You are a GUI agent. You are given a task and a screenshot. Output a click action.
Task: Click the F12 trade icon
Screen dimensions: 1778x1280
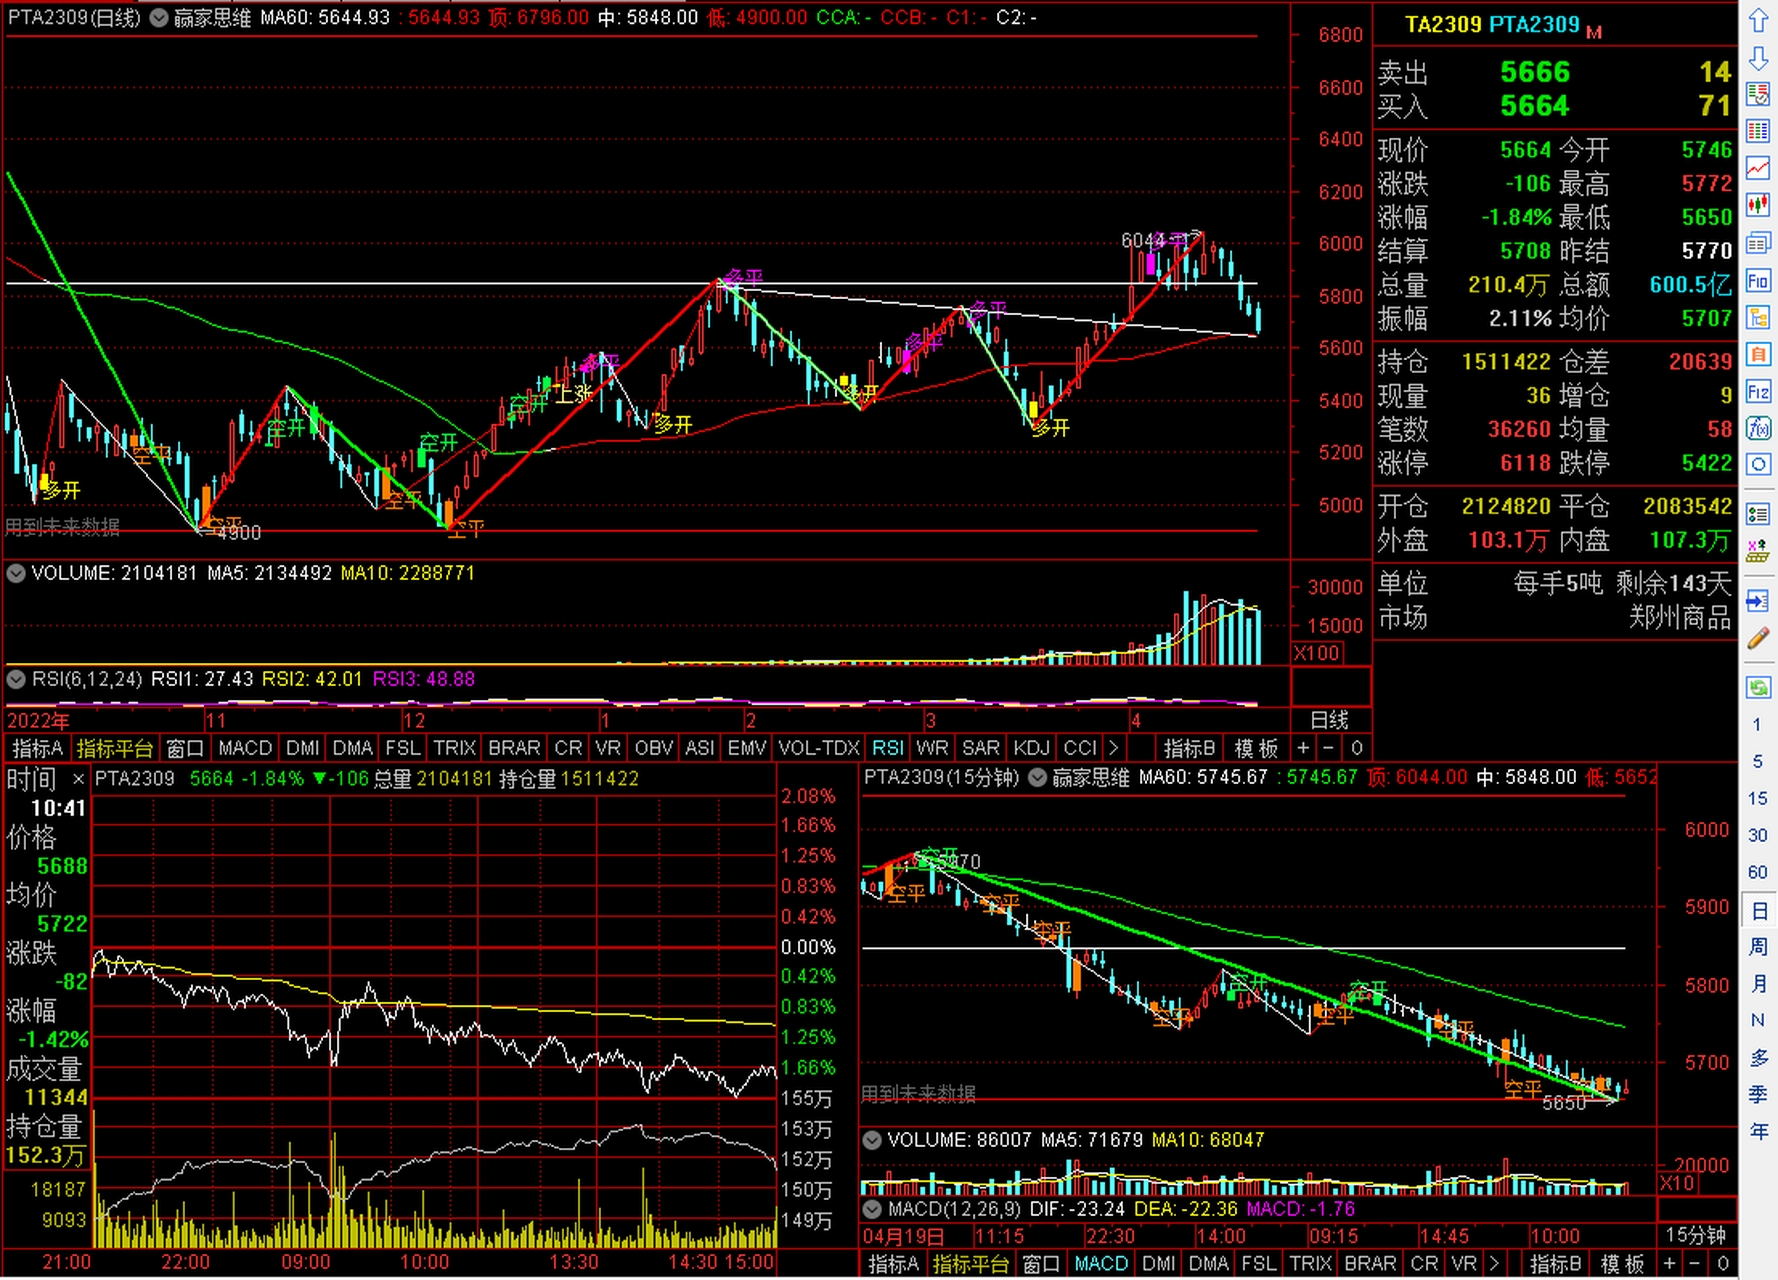[1758, 391]
